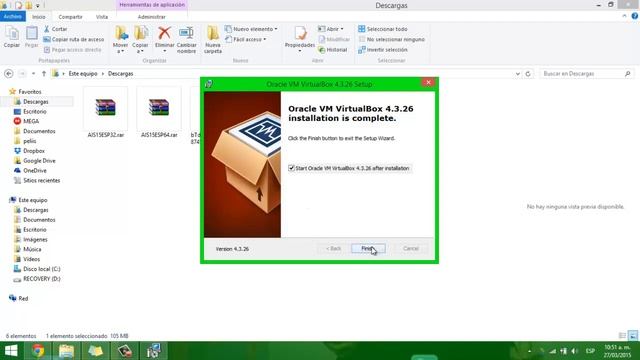This screenshot has height=360, width=640.
Task: Select Descargas under Favoritos
Action: coord(36,102)
